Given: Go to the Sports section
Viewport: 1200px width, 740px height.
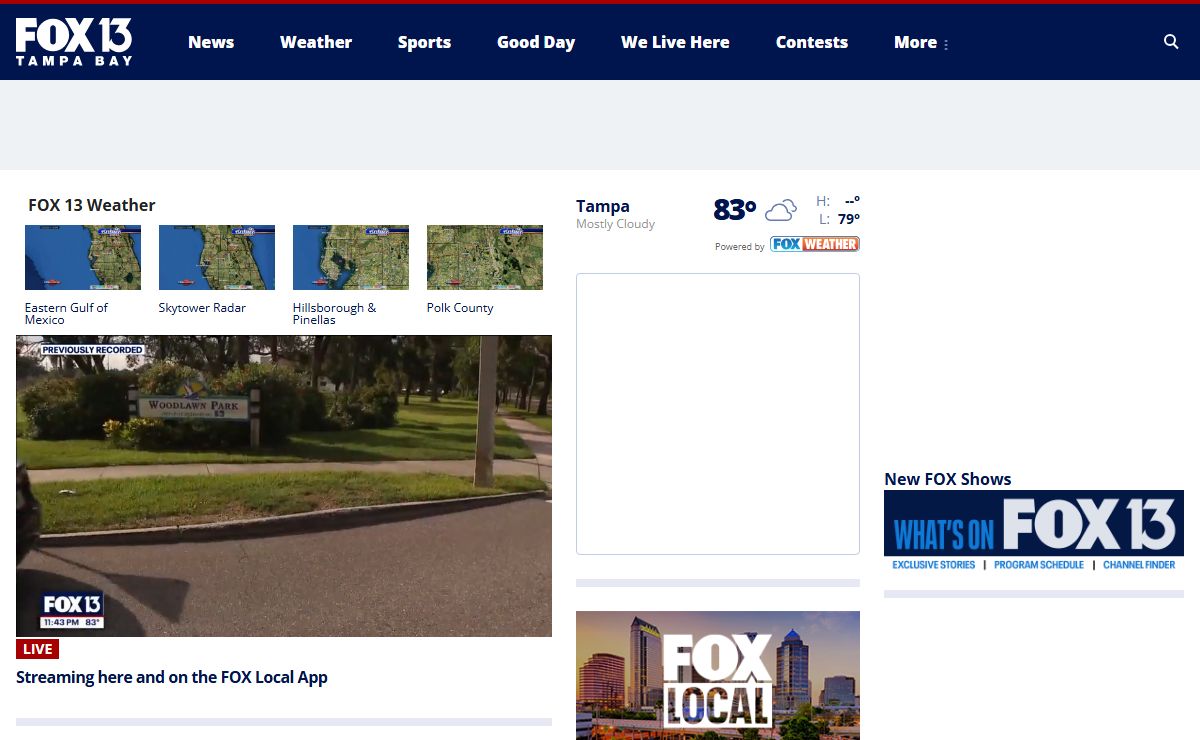Looking at the screenshot, I should (424, 42).
